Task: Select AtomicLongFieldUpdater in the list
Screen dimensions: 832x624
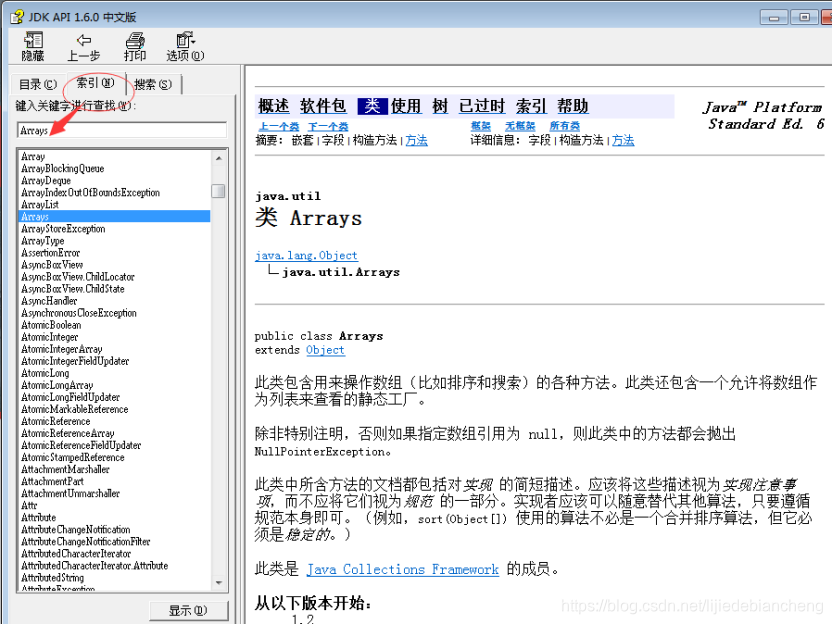Action: 70,397
